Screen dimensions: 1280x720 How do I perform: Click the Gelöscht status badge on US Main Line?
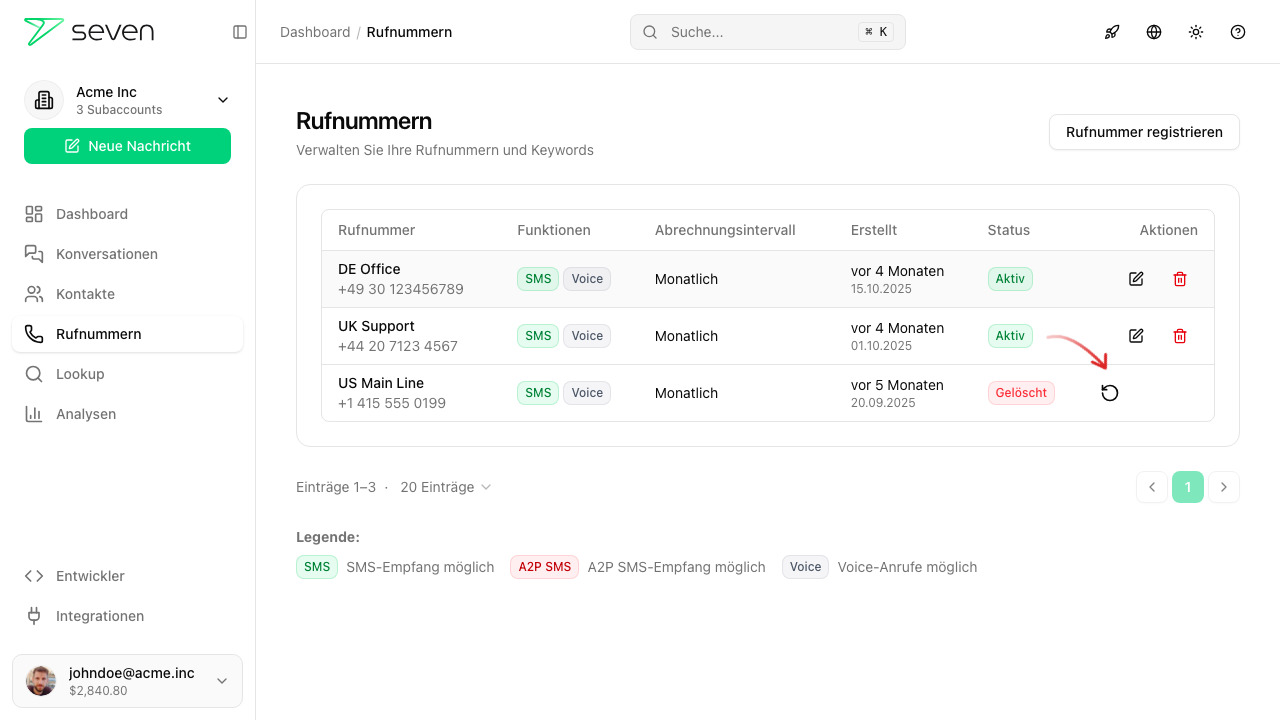click(x=1021, y=392)
